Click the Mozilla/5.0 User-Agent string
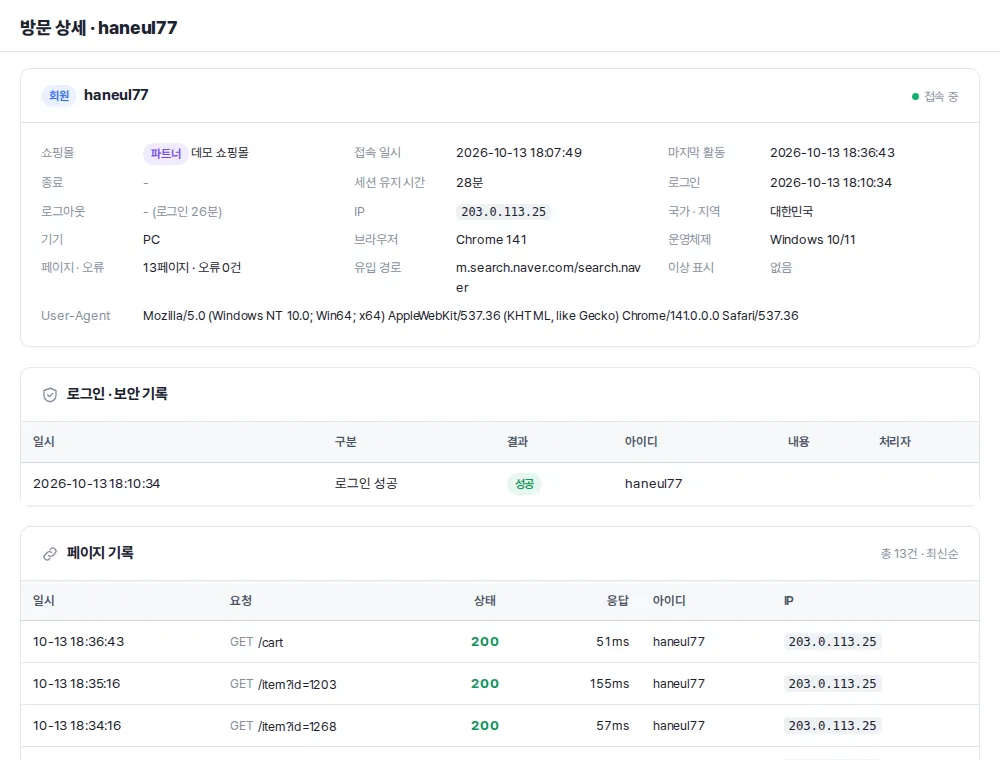The height and width of the screenshot is (760, 1000). [x=471, y=316]
